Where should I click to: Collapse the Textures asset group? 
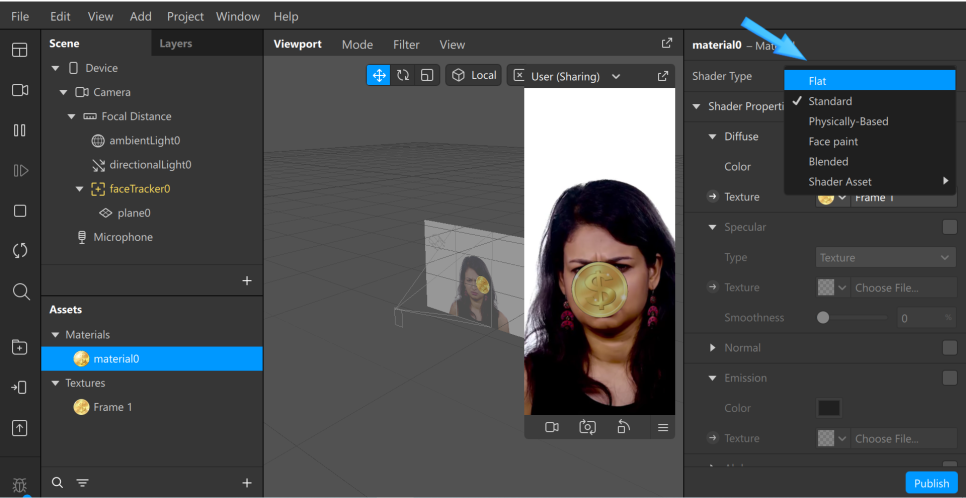56,383
